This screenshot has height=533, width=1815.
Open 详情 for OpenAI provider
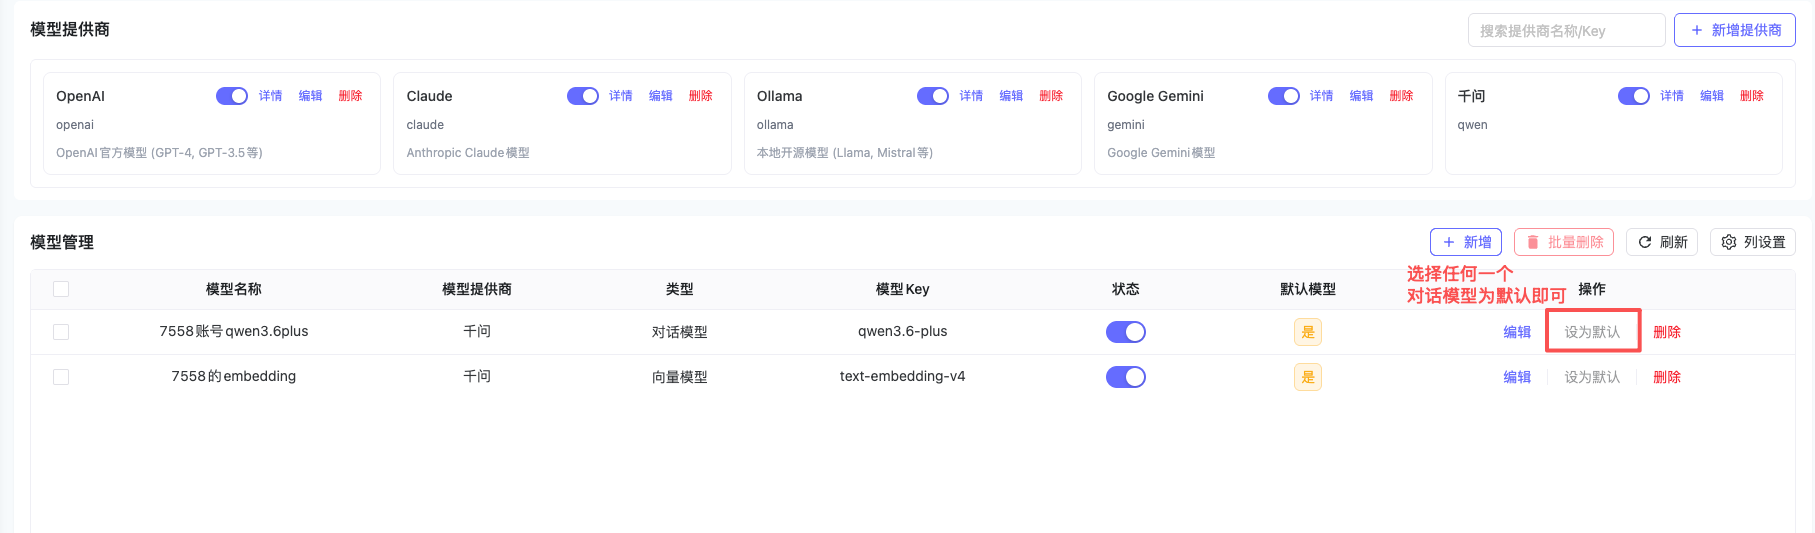(270, 96)
